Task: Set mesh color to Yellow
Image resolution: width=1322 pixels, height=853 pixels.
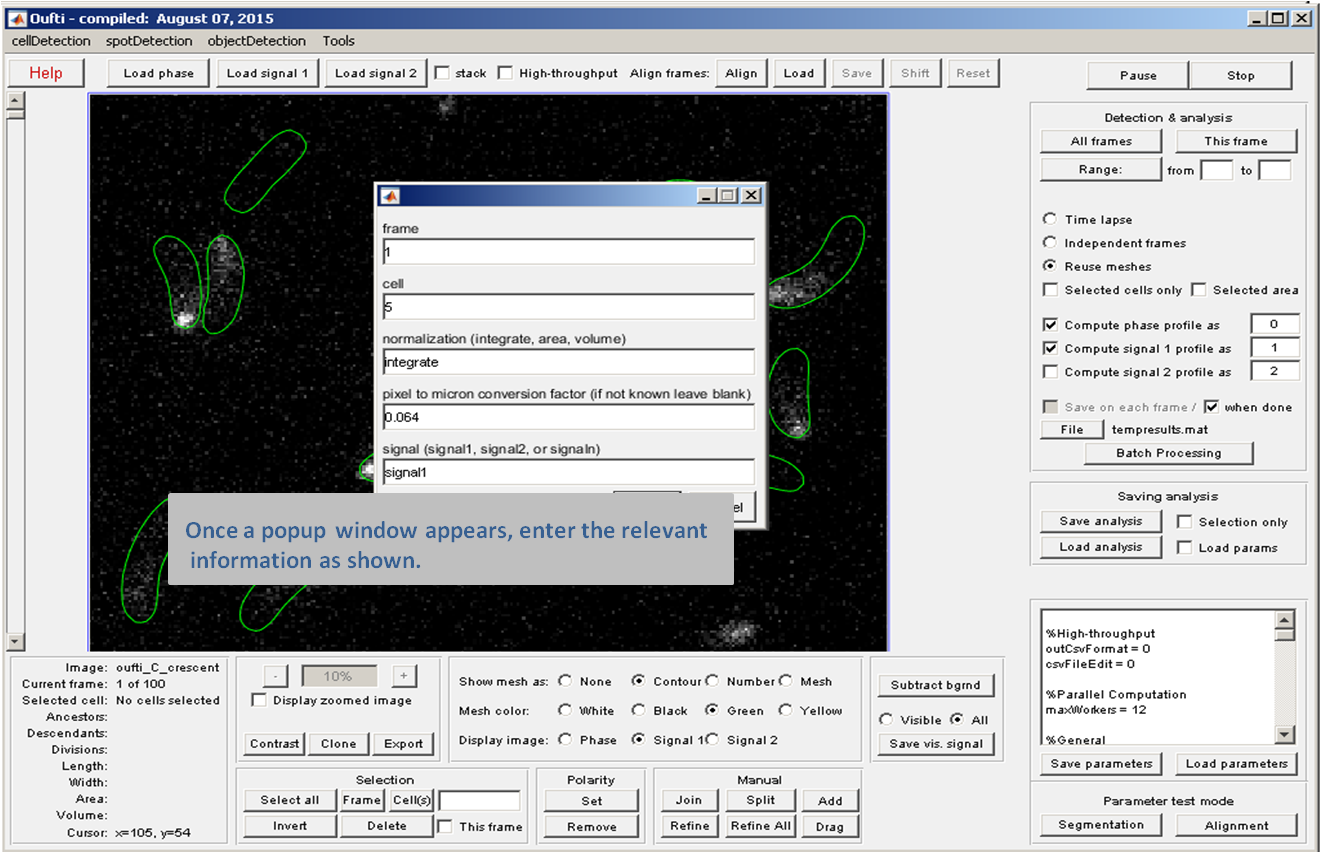Action: 785,711
